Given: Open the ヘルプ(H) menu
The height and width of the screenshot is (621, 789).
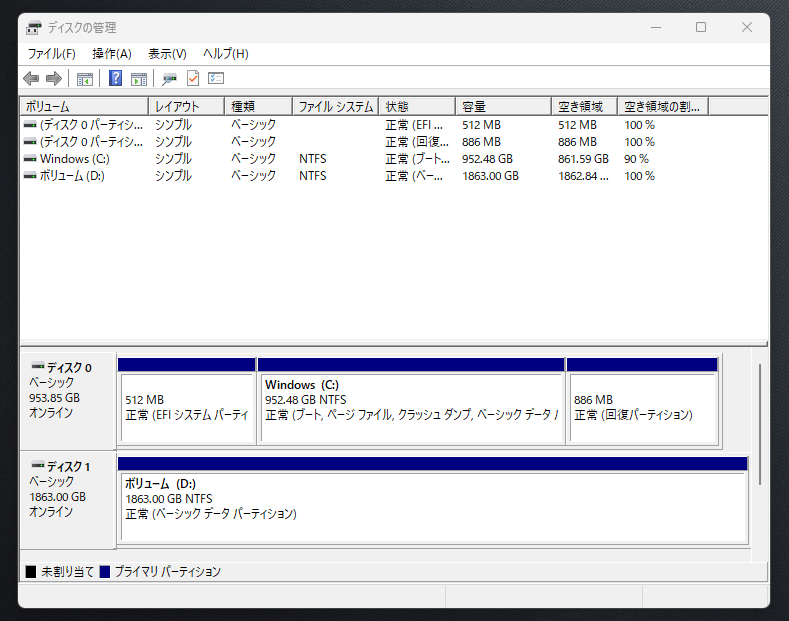Looking at the screenshot, I should click(x=225, y=54).
